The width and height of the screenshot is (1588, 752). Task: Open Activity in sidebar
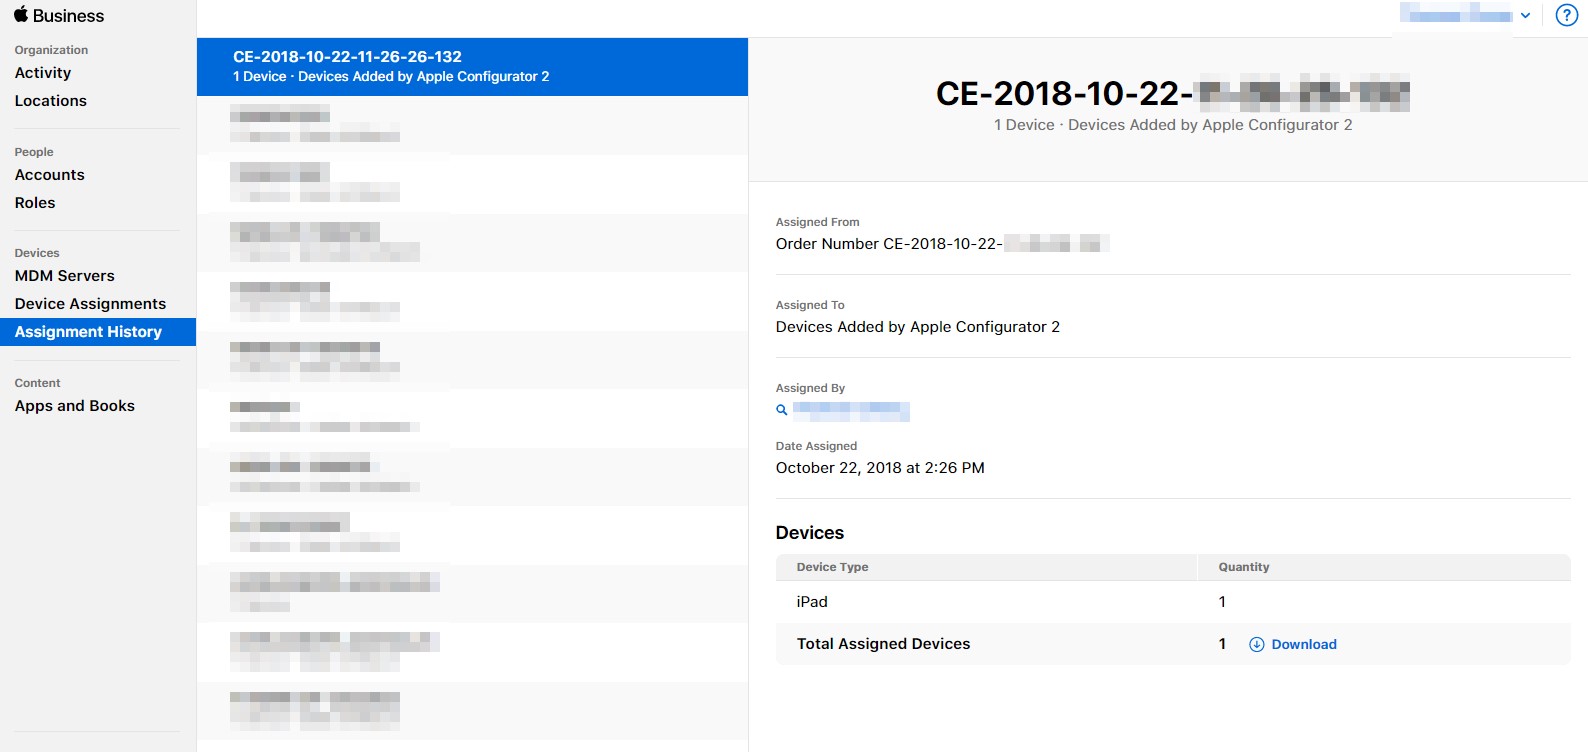point(43,73)
